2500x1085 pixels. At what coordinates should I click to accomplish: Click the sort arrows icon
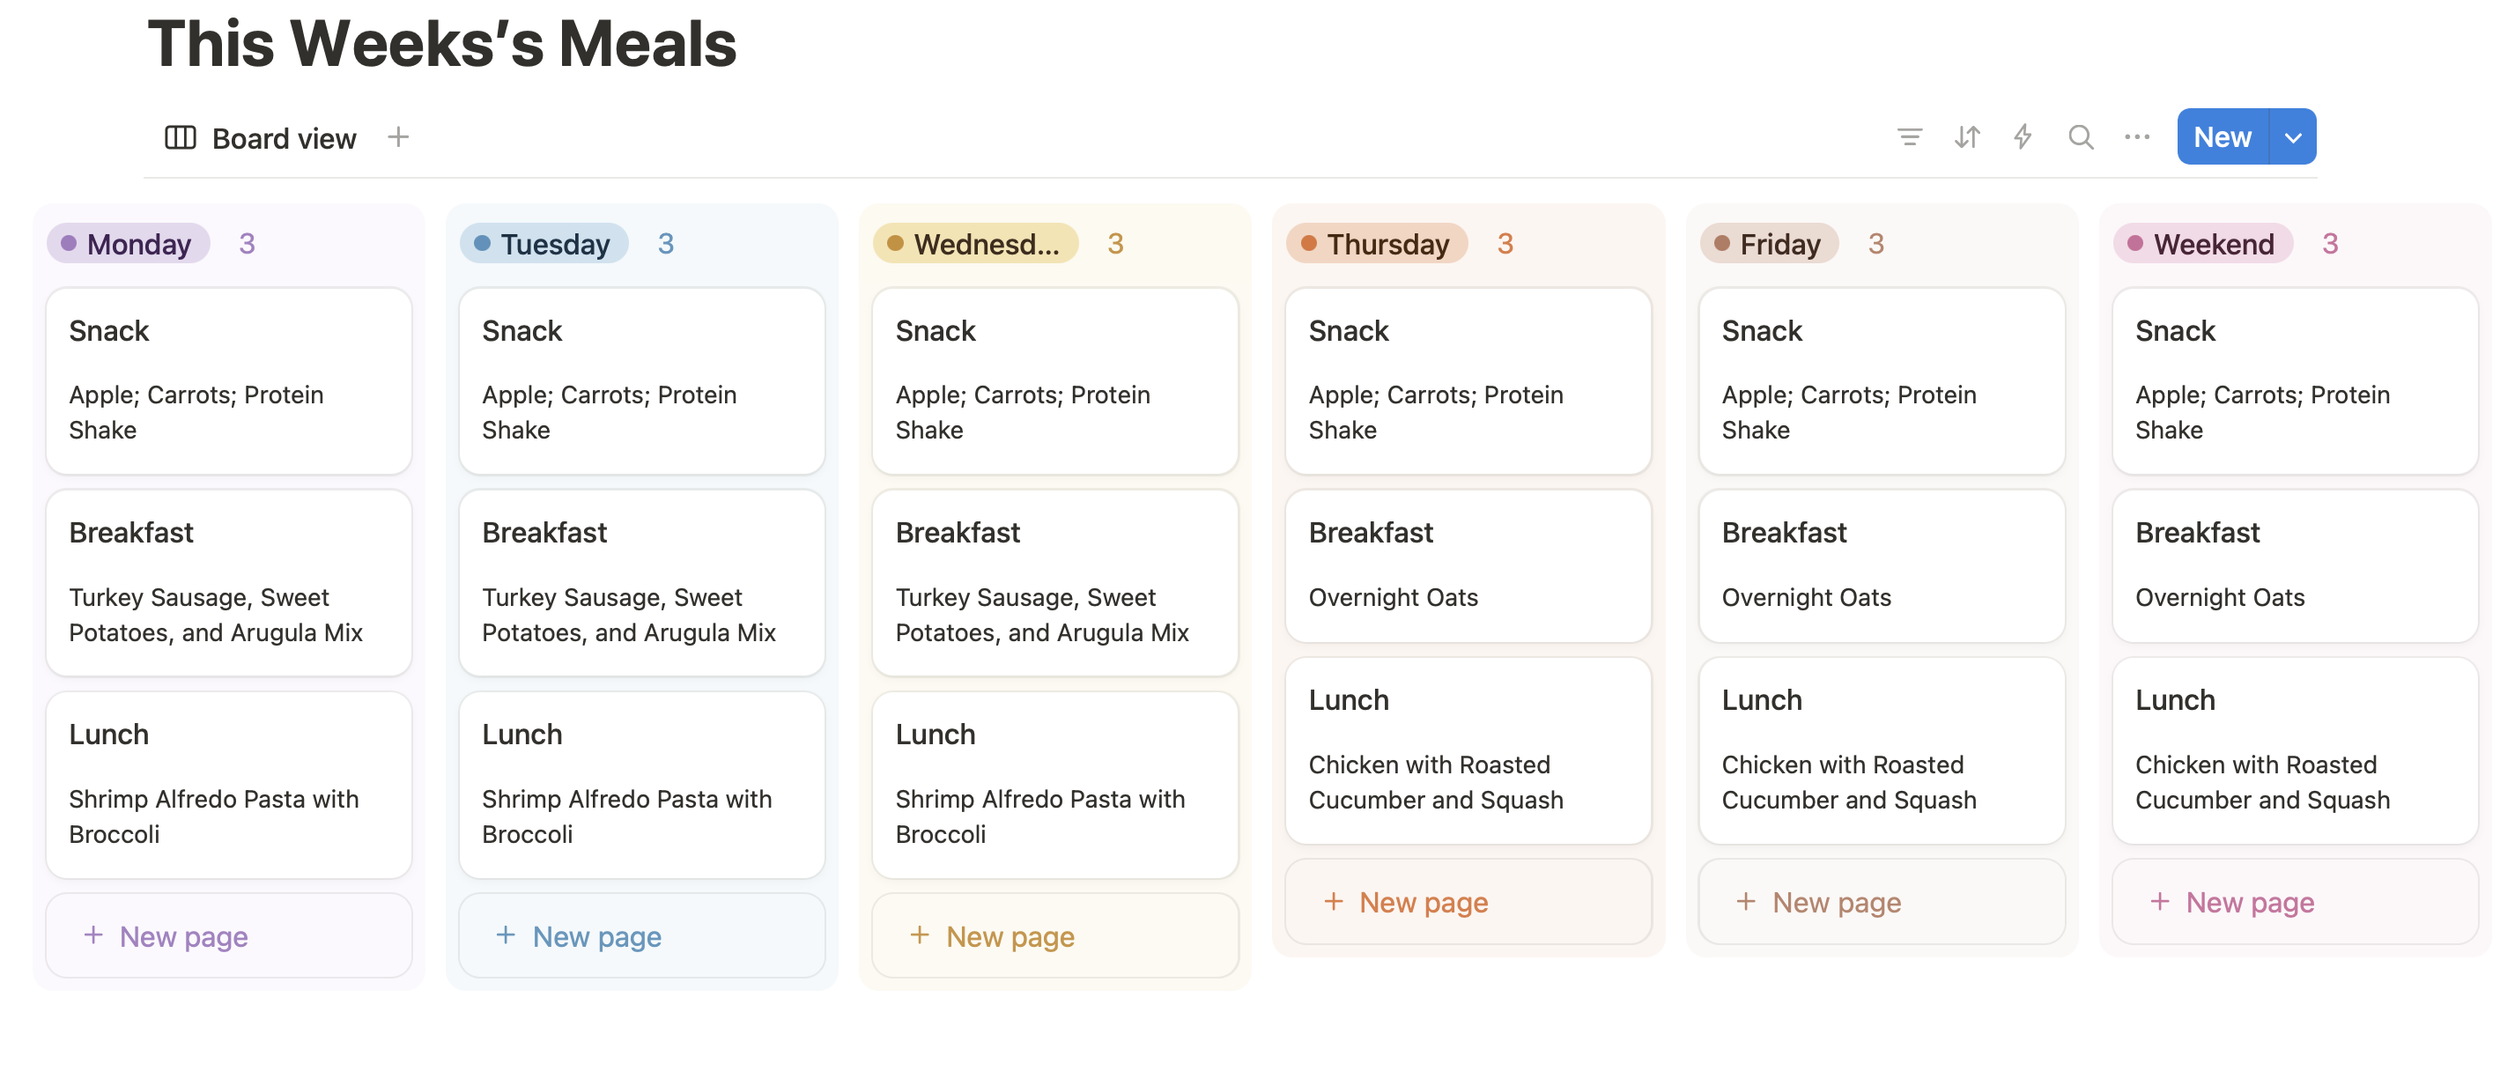coord(1966,137)
